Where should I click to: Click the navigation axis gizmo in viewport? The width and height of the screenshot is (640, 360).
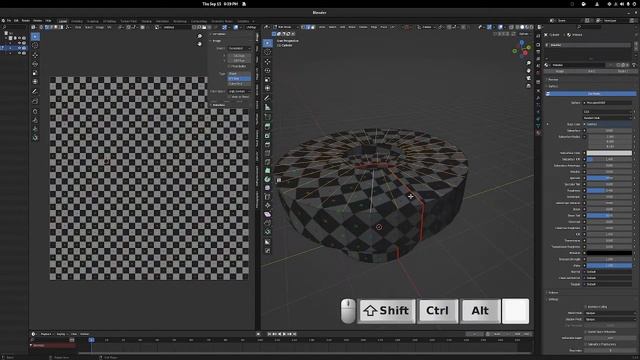[522, 50]
